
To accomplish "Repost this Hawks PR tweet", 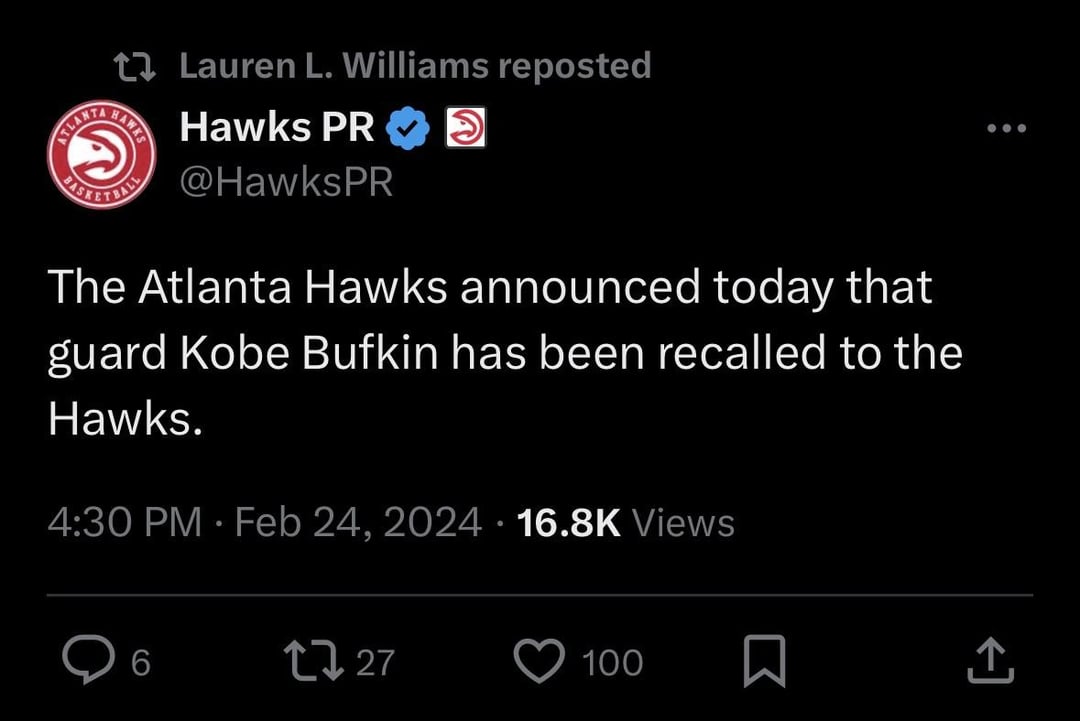I will [311, 661].
